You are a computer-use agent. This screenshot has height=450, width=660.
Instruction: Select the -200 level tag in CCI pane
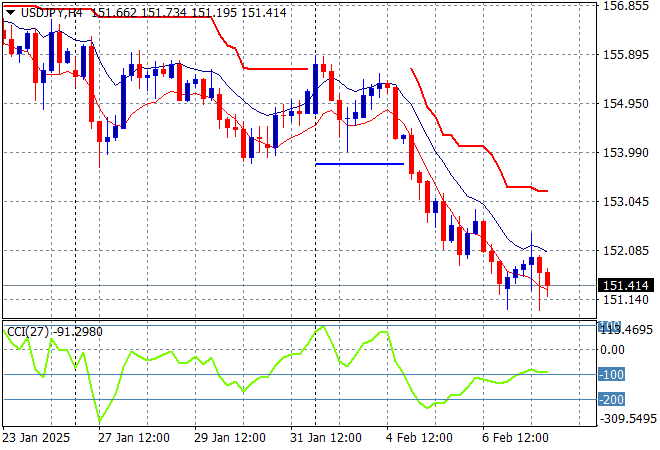pyautogui.click(x=611, y=400)
